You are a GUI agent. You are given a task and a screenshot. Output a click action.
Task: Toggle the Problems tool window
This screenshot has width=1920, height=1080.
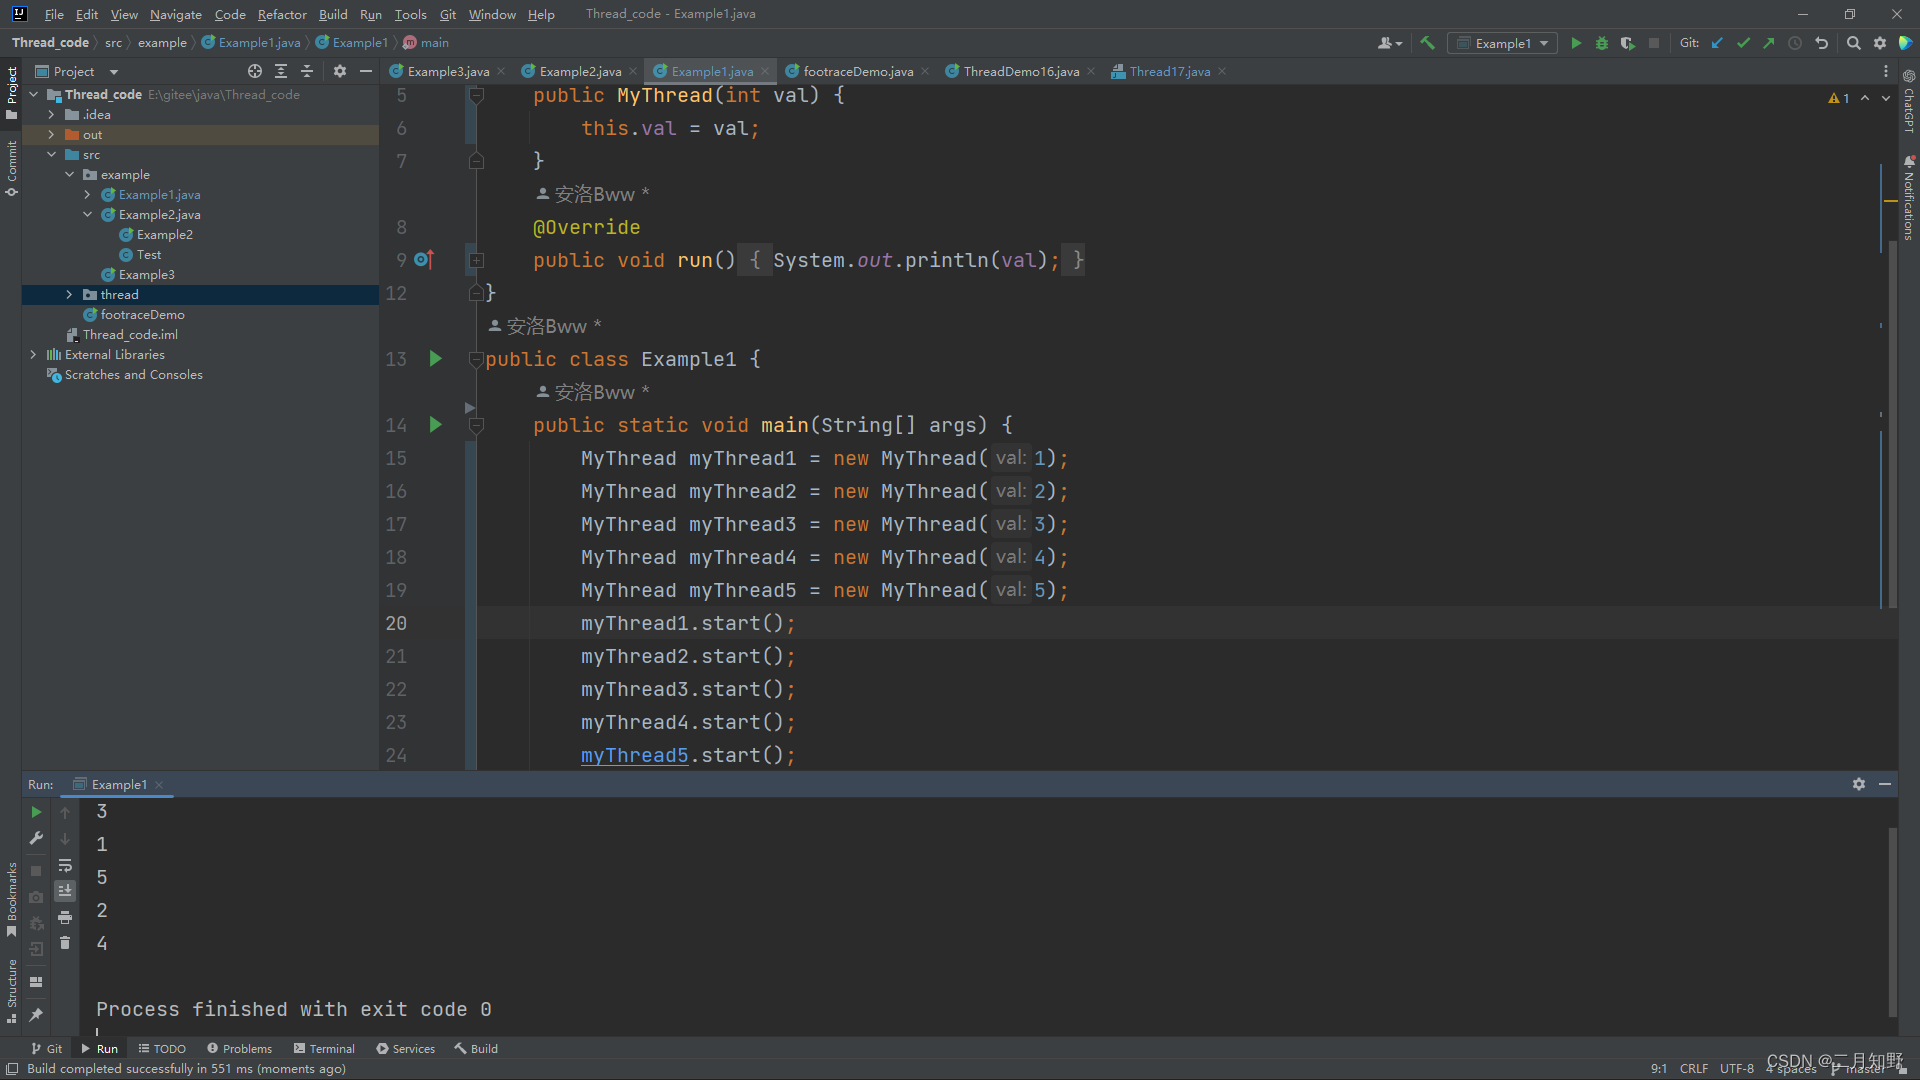point(240,1048)
